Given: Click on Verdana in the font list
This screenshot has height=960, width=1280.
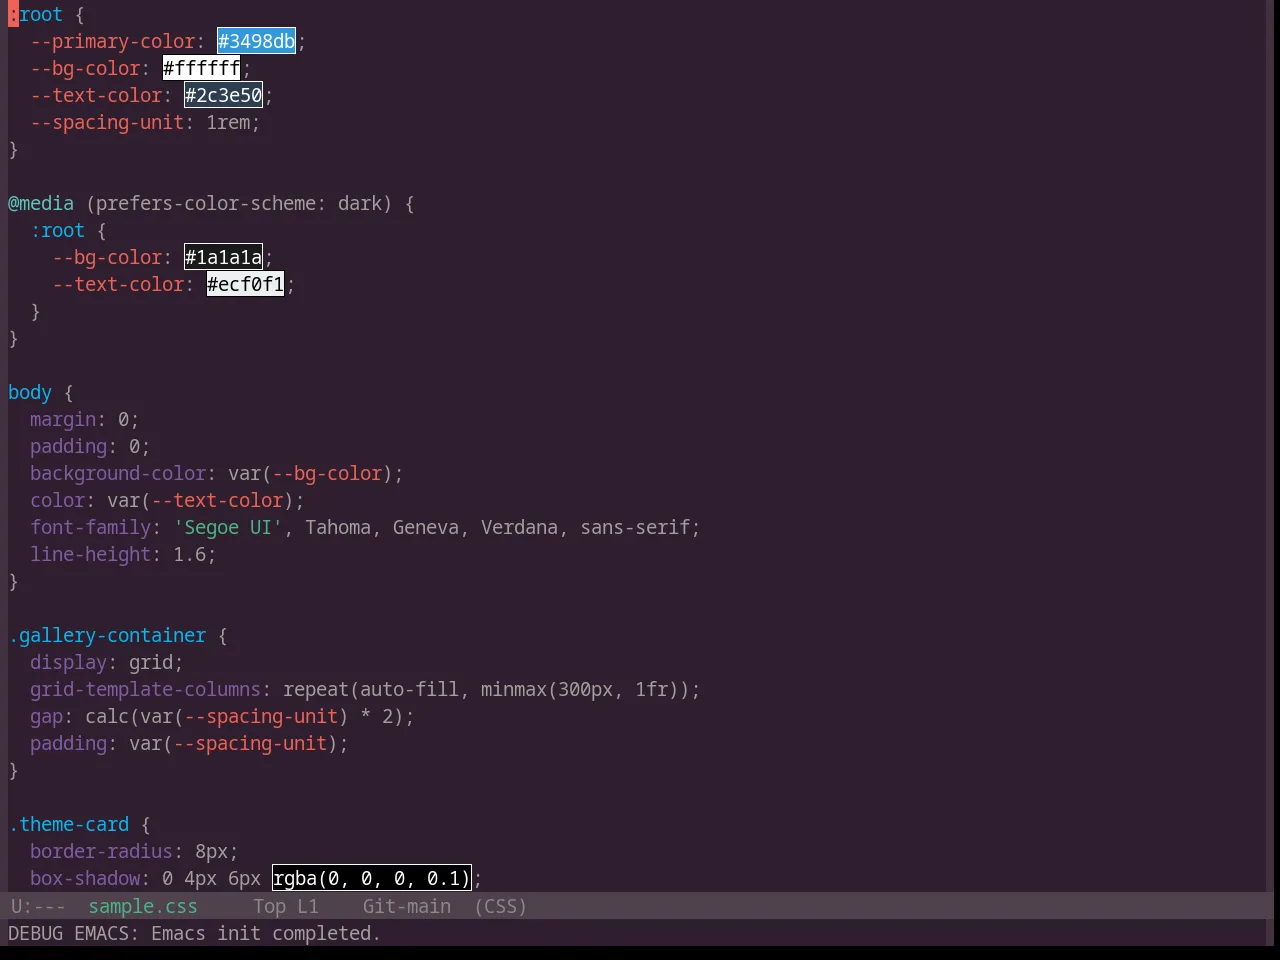Looking at the screenshot, I should click(x=519, y=527).
